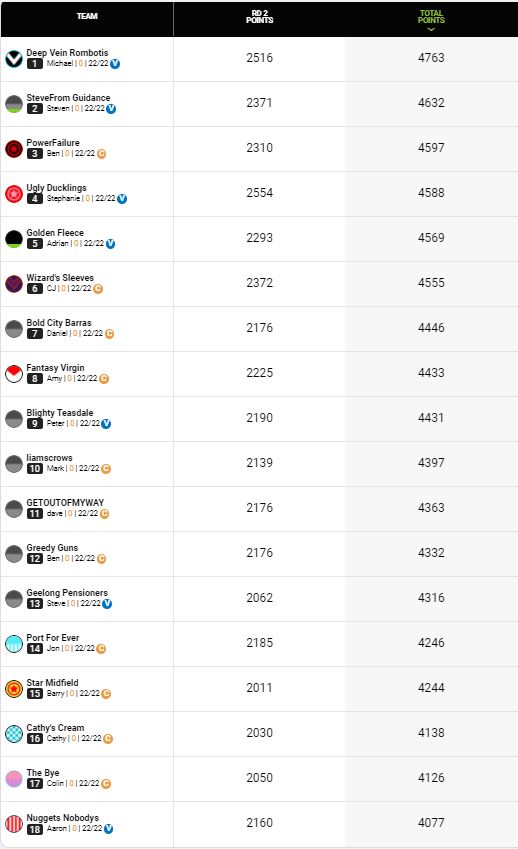This screenshot has width=518, height=849.
Task: Open the Golden Fleece team link
Action: (x=55, y=232)
